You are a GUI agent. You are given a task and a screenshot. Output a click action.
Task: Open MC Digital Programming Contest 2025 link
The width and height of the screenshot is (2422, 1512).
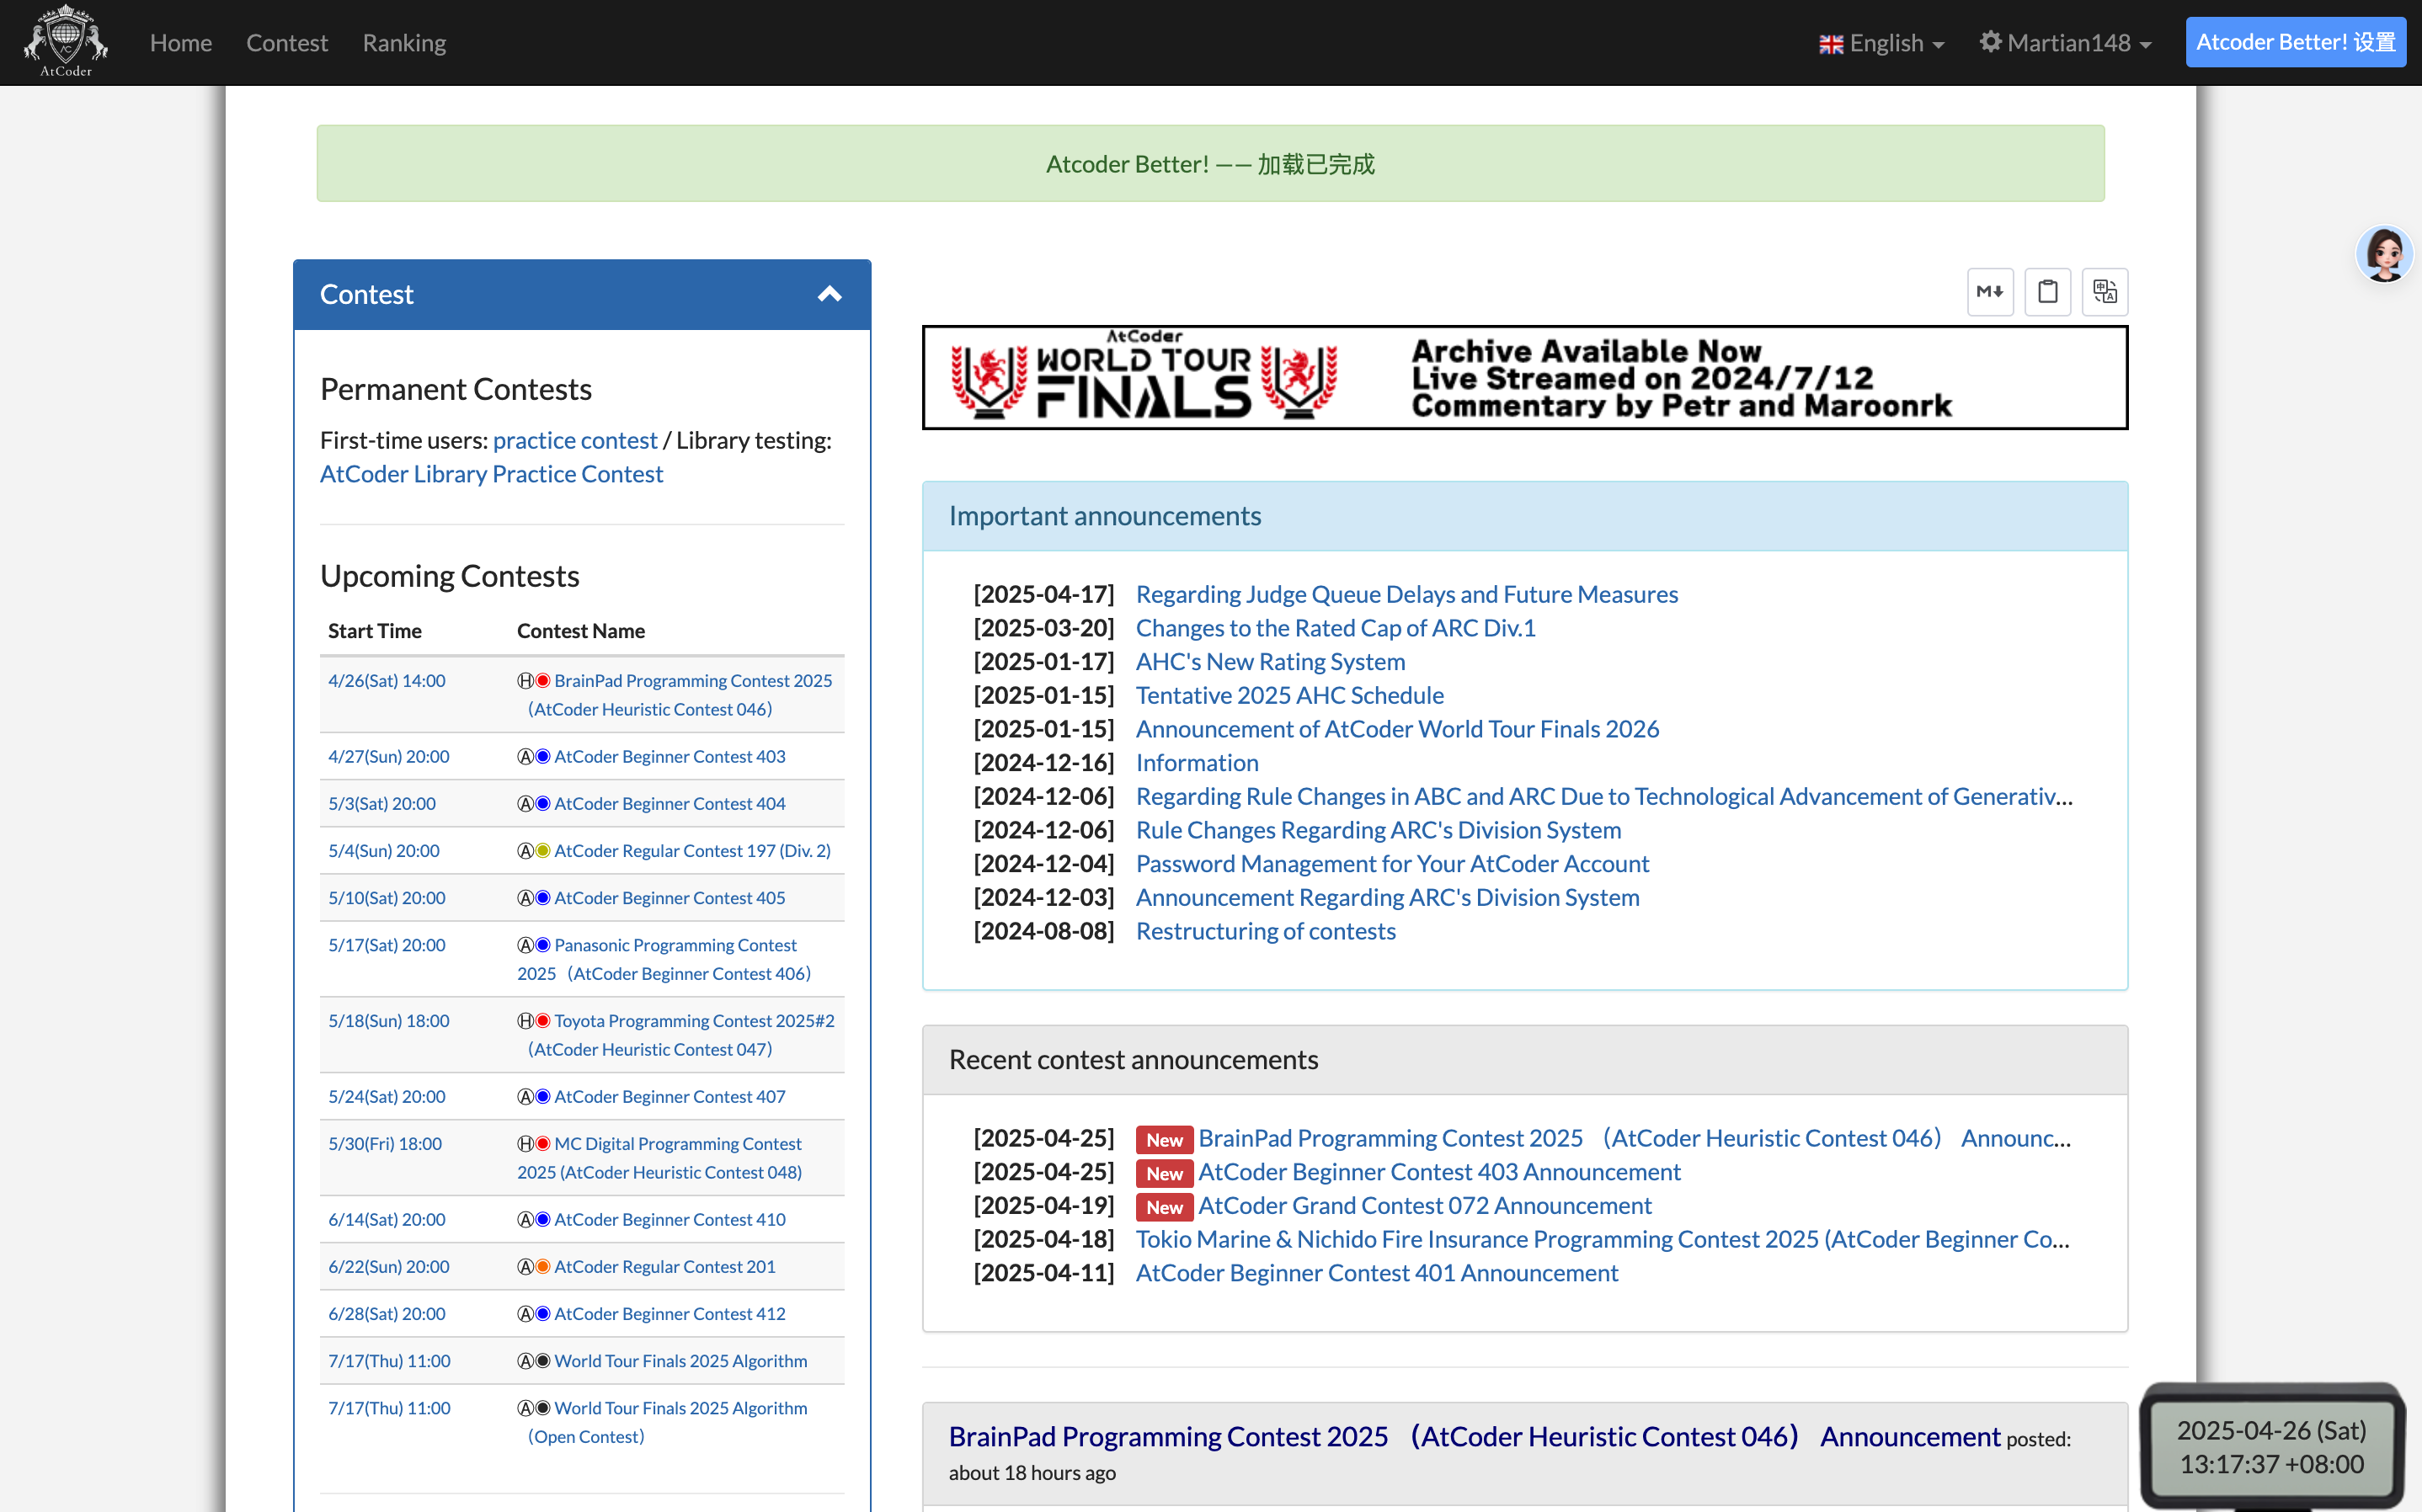660,1157
